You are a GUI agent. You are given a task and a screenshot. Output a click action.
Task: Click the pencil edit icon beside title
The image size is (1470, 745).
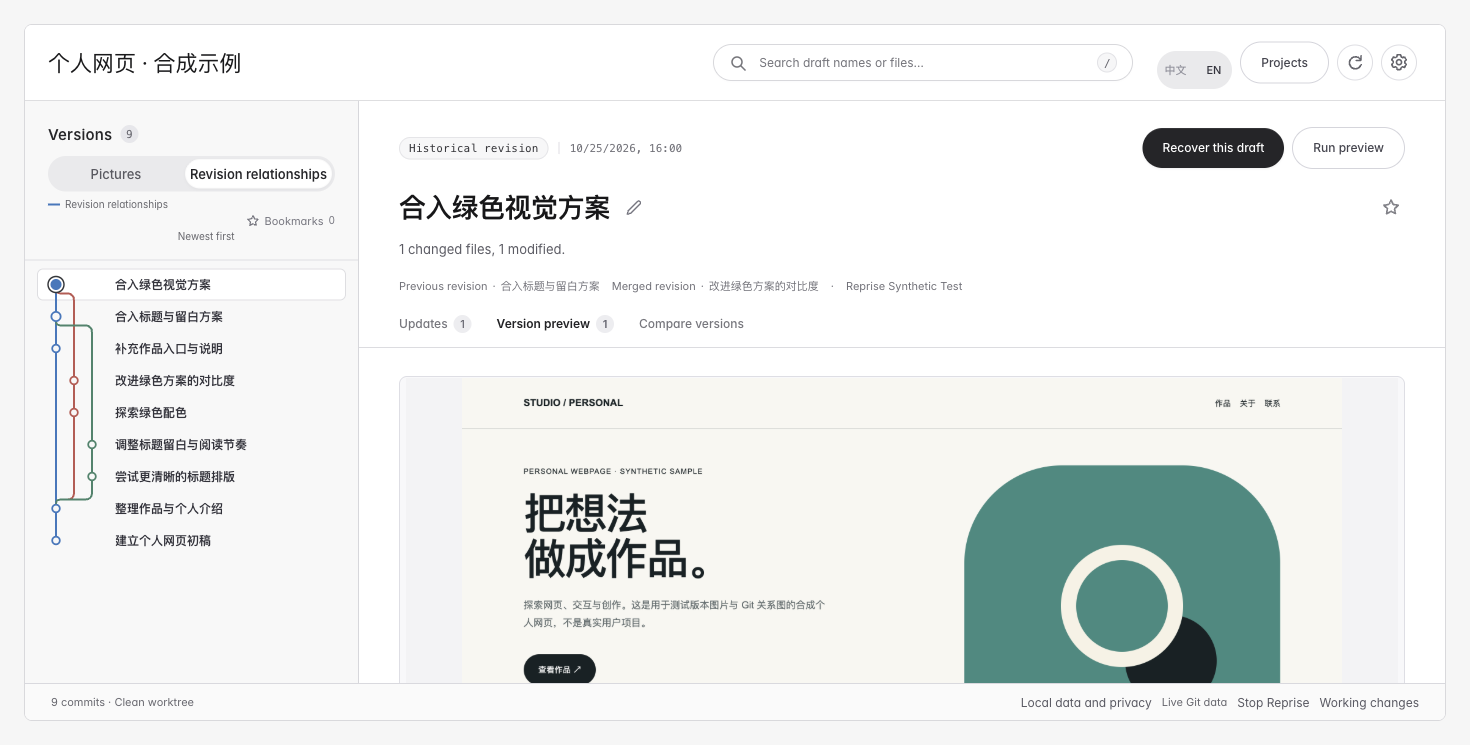[x=634, y=208]
